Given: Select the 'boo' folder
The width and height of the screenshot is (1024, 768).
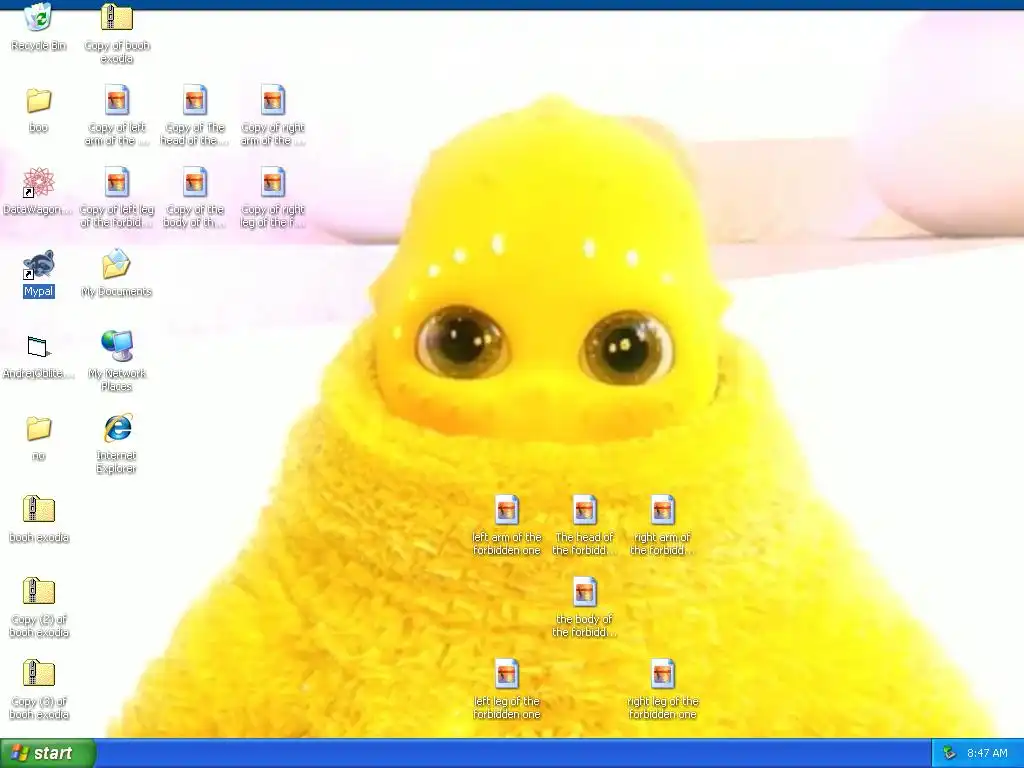Looking at the screenshot, I should pyautogui.click(x=39, y=101).
